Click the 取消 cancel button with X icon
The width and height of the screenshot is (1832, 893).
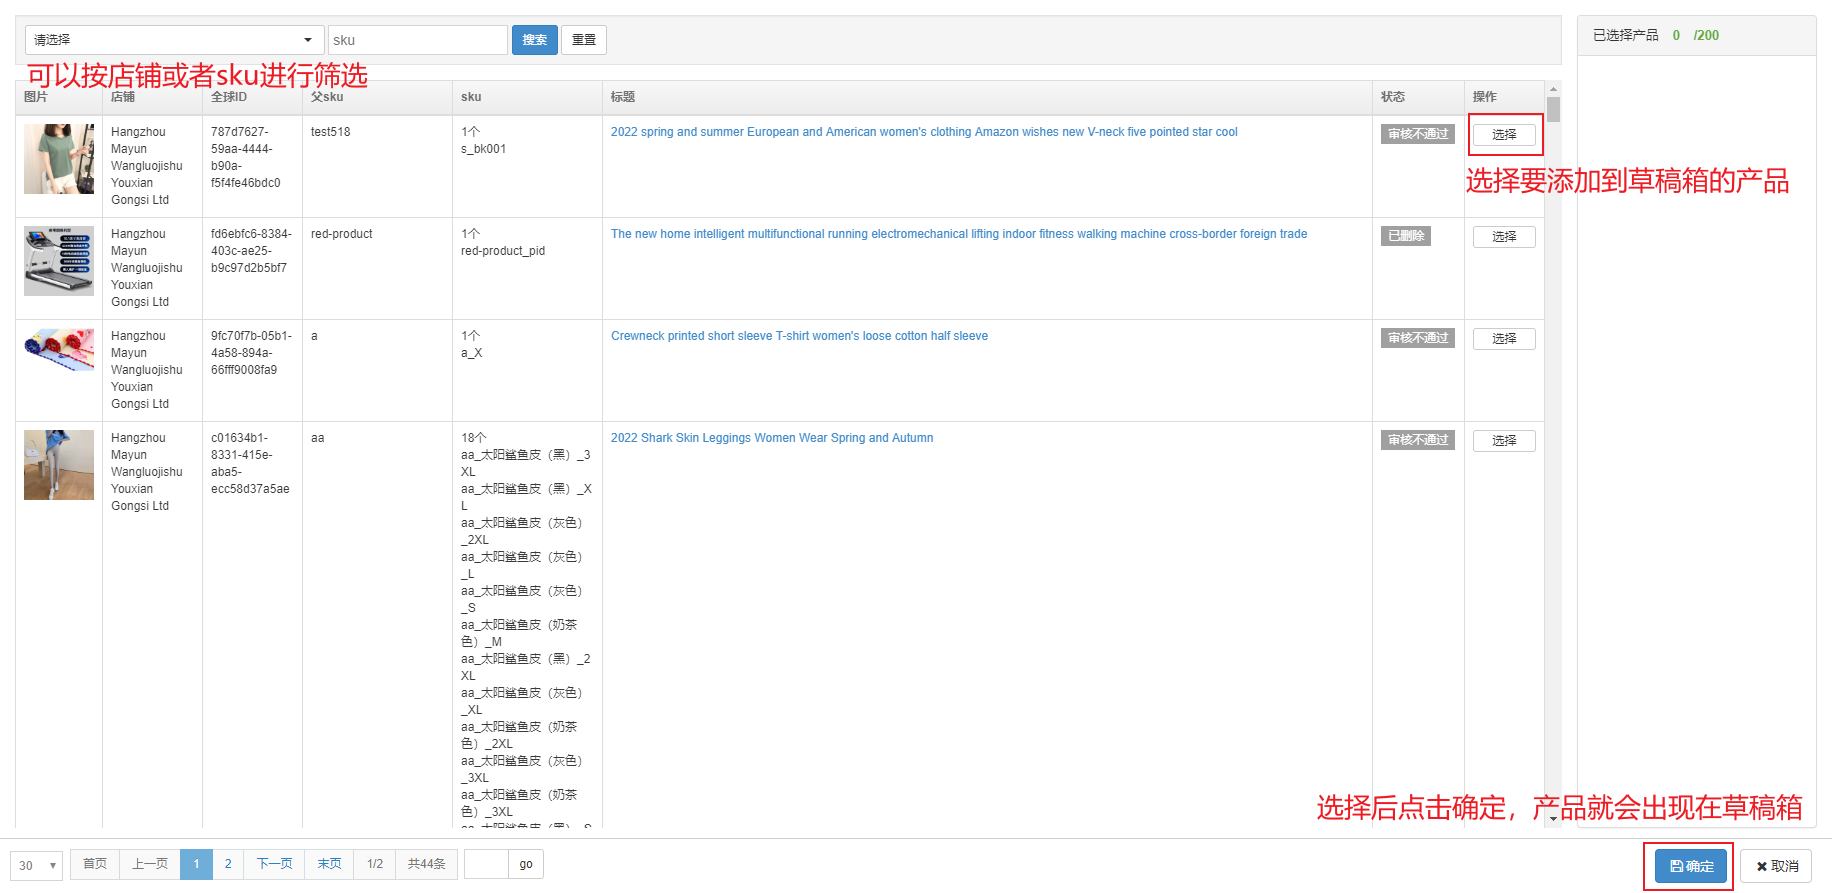click(1776, 866)
